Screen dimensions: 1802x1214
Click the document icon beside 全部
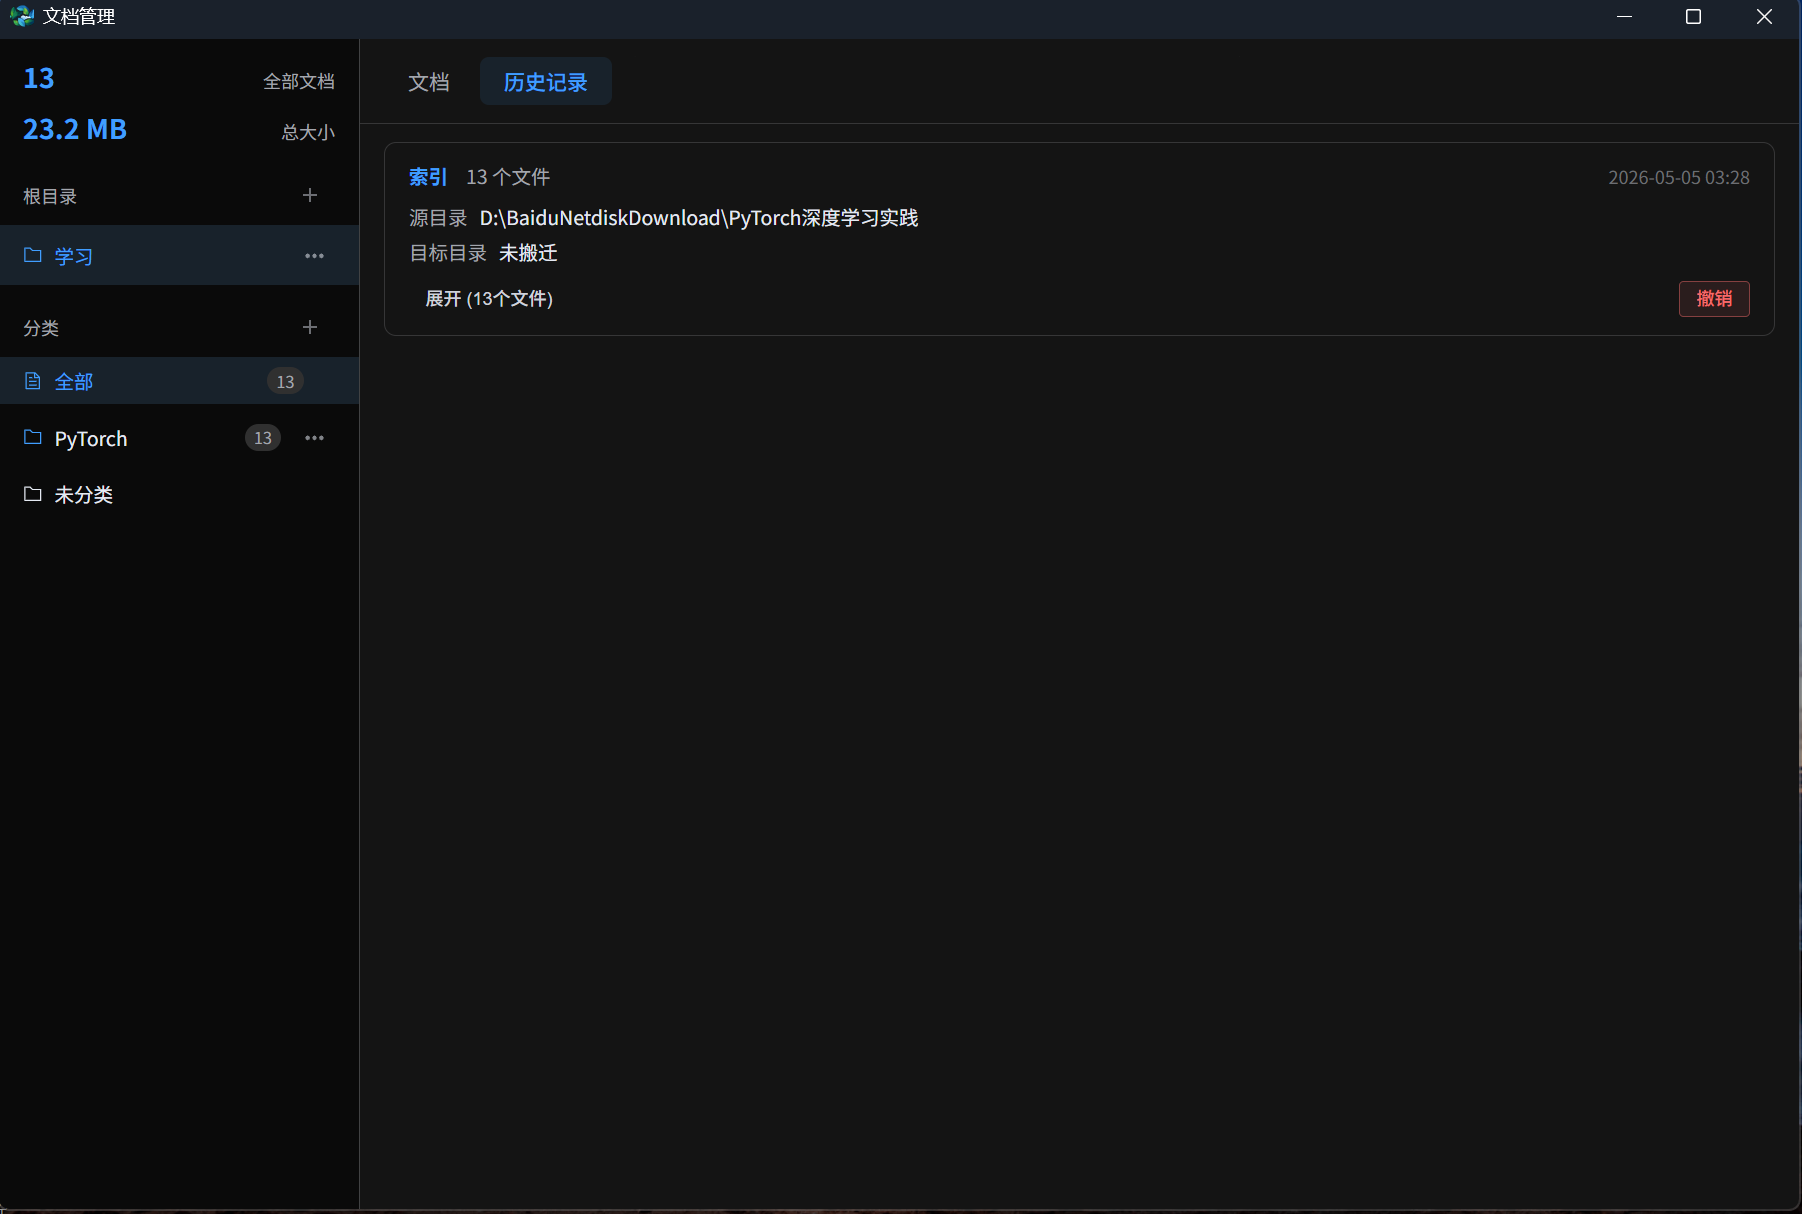[x=33, y=381]
